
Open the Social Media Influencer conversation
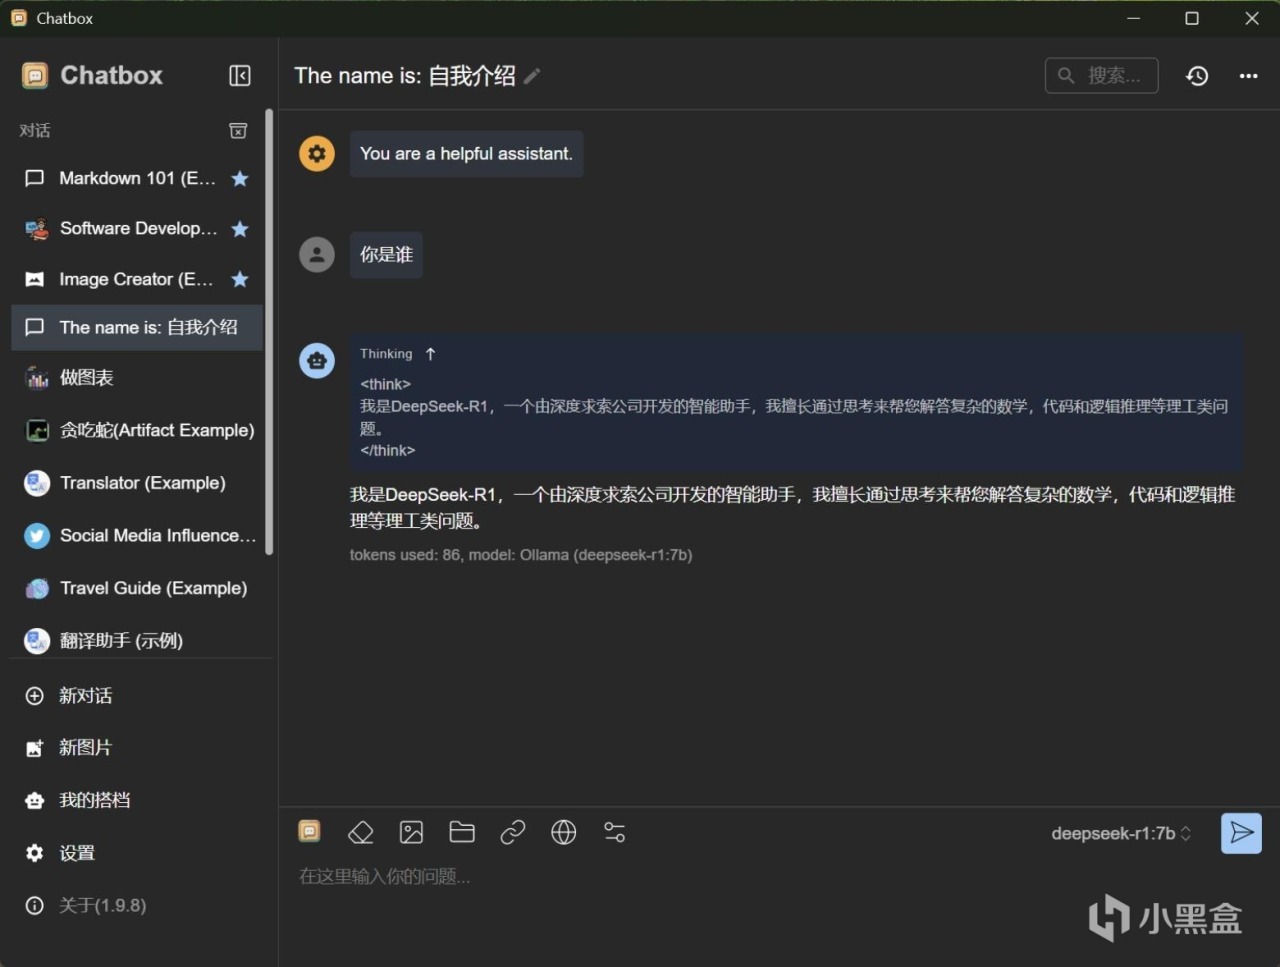[137, 536]
